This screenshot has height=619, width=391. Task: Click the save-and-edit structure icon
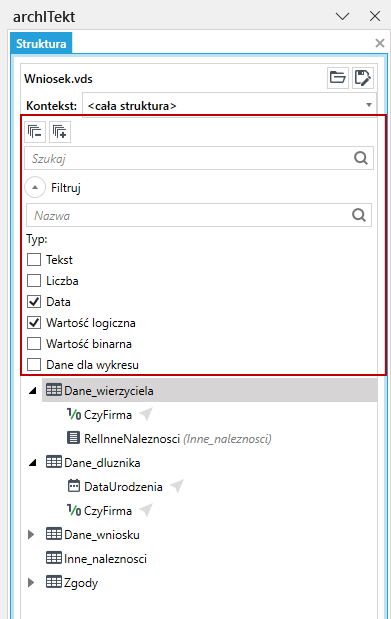363,77
